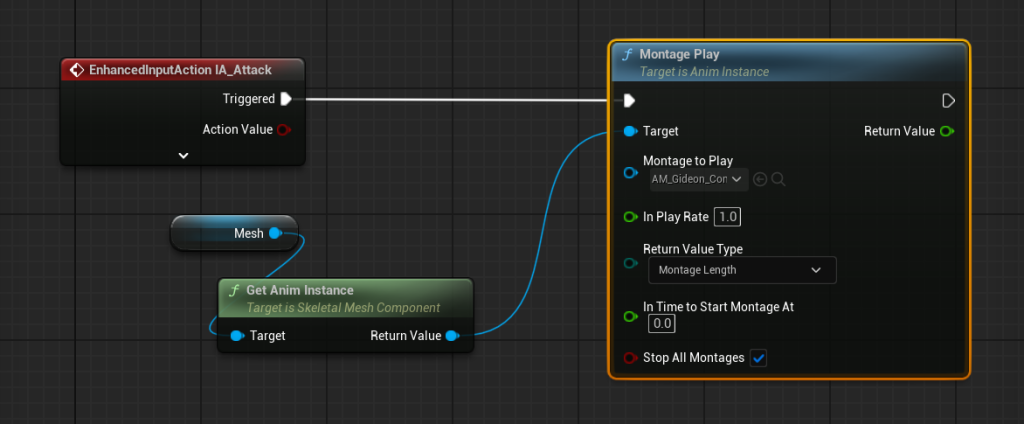
Task: Select the Get Anim Instance node header
Action: [345, 298]
